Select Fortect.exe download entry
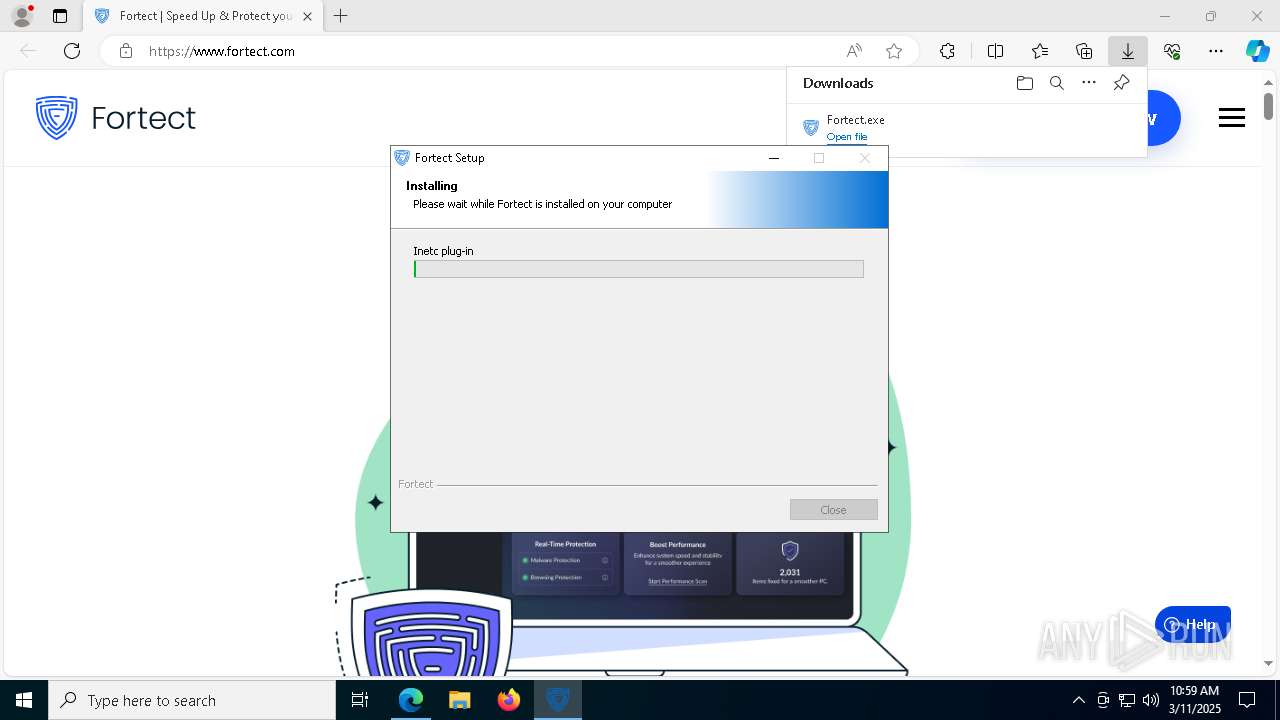 (x=966, y=127)
